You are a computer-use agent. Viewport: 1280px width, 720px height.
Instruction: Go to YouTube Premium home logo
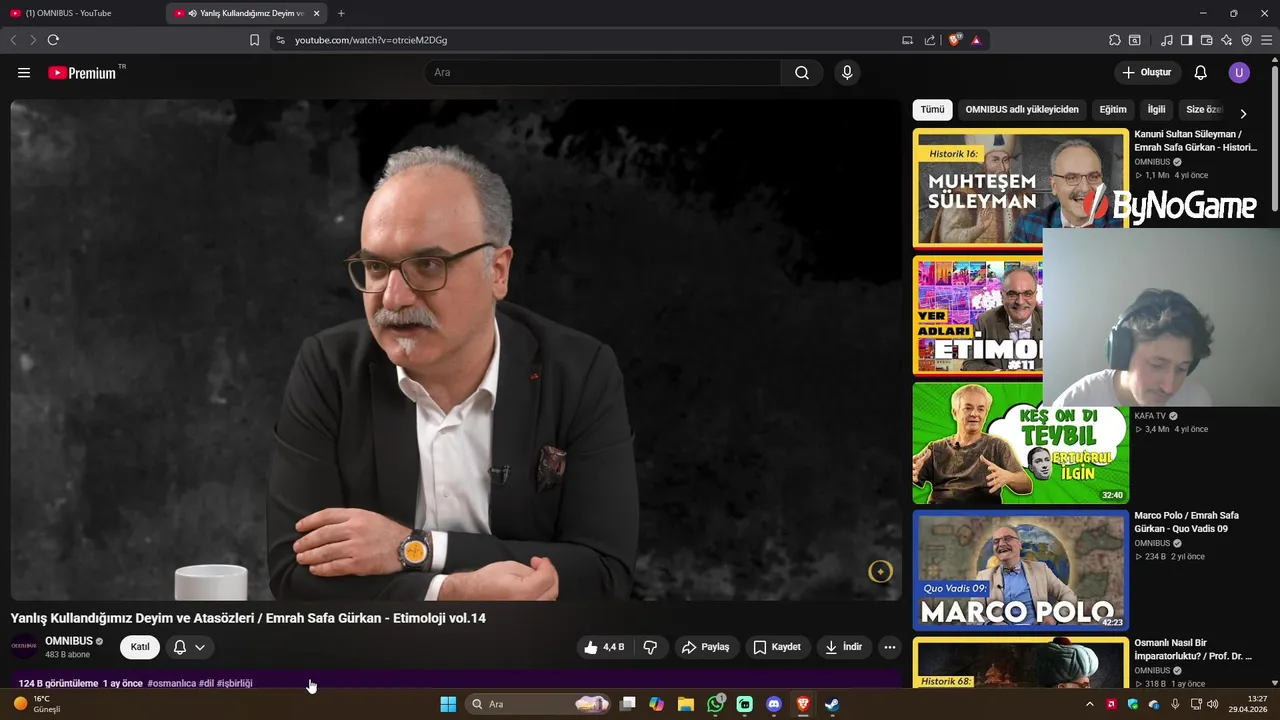(x=82, y=72)
